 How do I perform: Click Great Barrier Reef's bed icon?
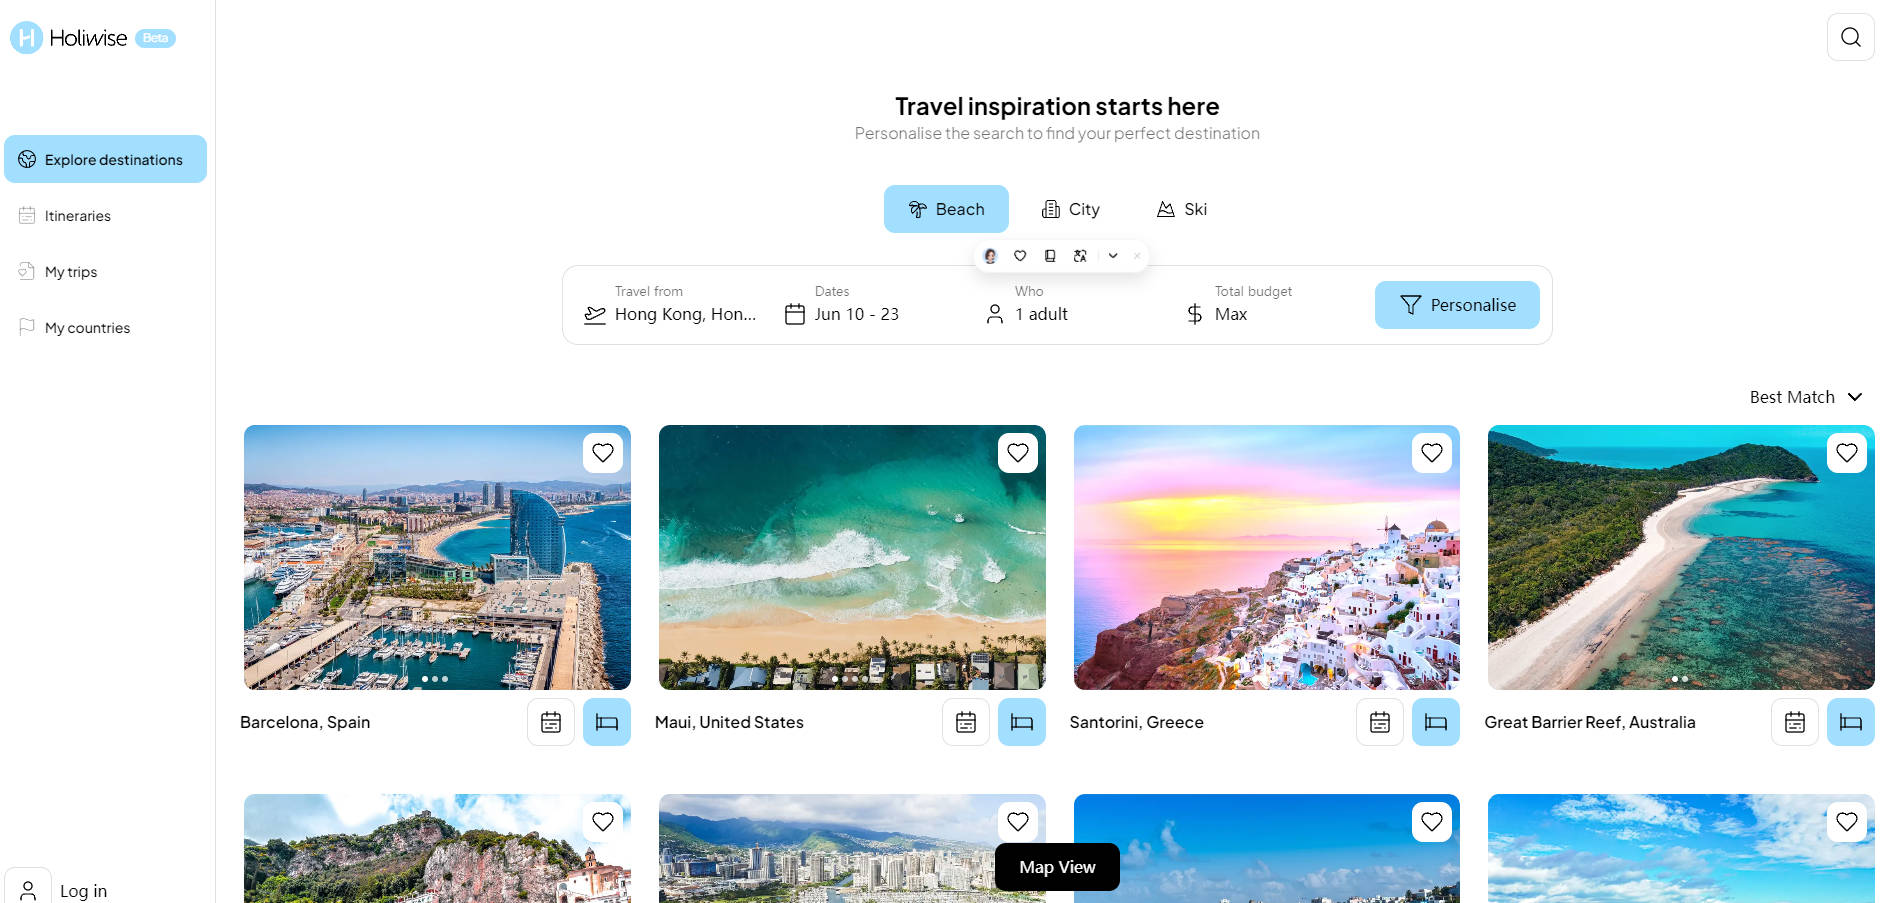click(x=1850, y=722)
